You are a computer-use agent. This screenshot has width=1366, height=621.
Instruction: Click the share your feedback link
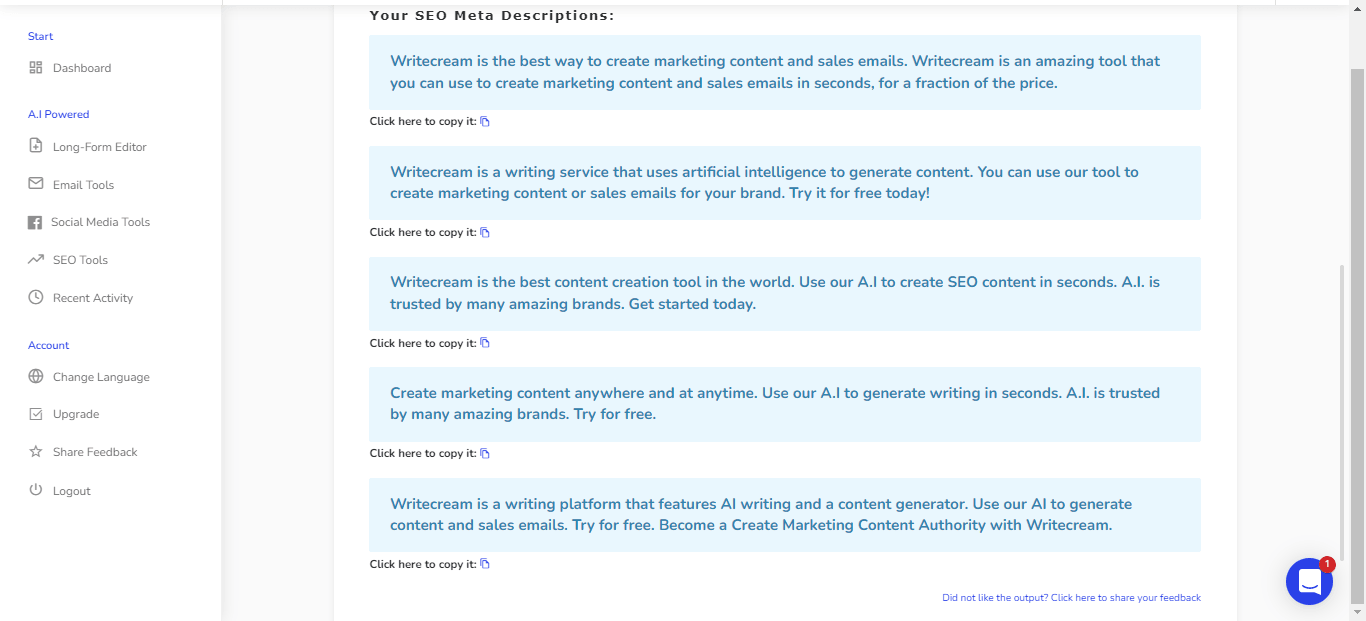click(1071, 598)
